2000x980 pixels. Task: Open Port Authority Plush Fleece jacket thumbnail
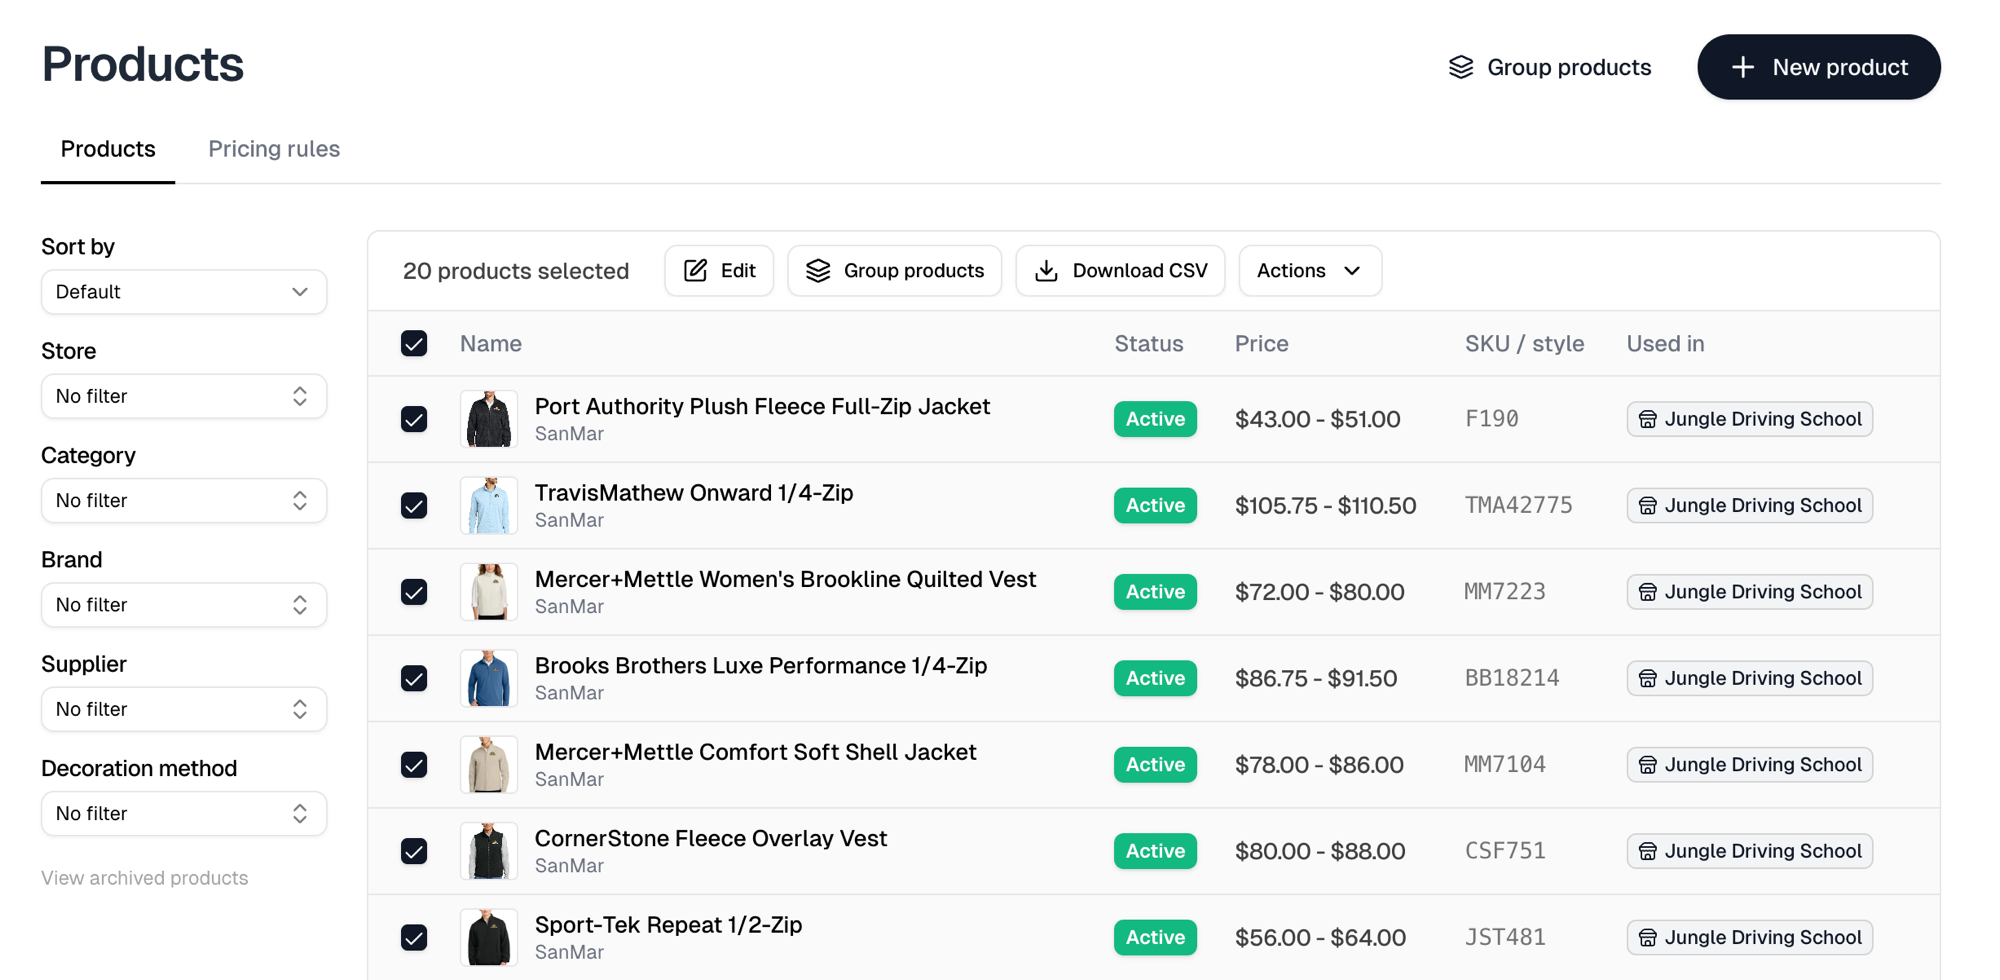point(489,419)
